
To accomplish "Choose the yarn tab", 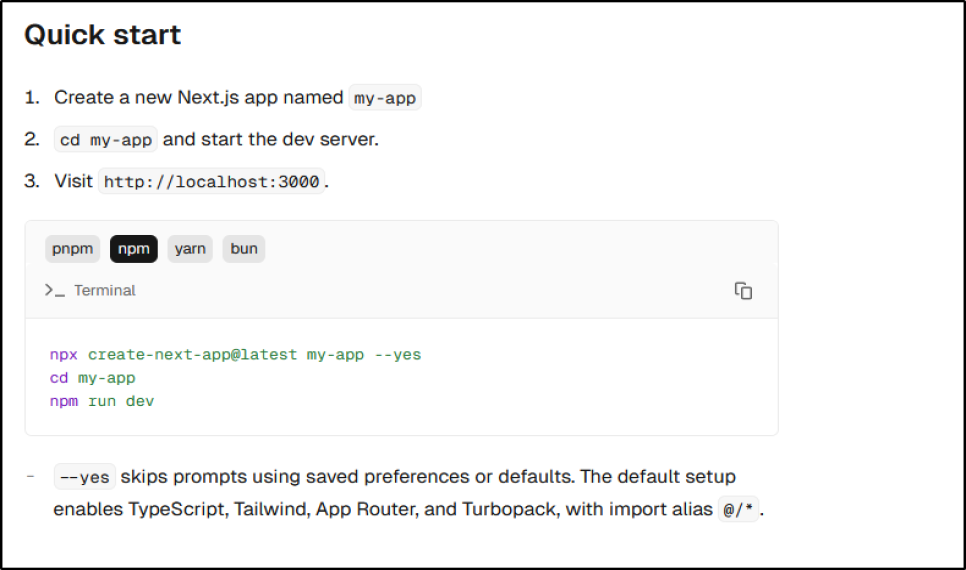I will click(x=190, y=249).
